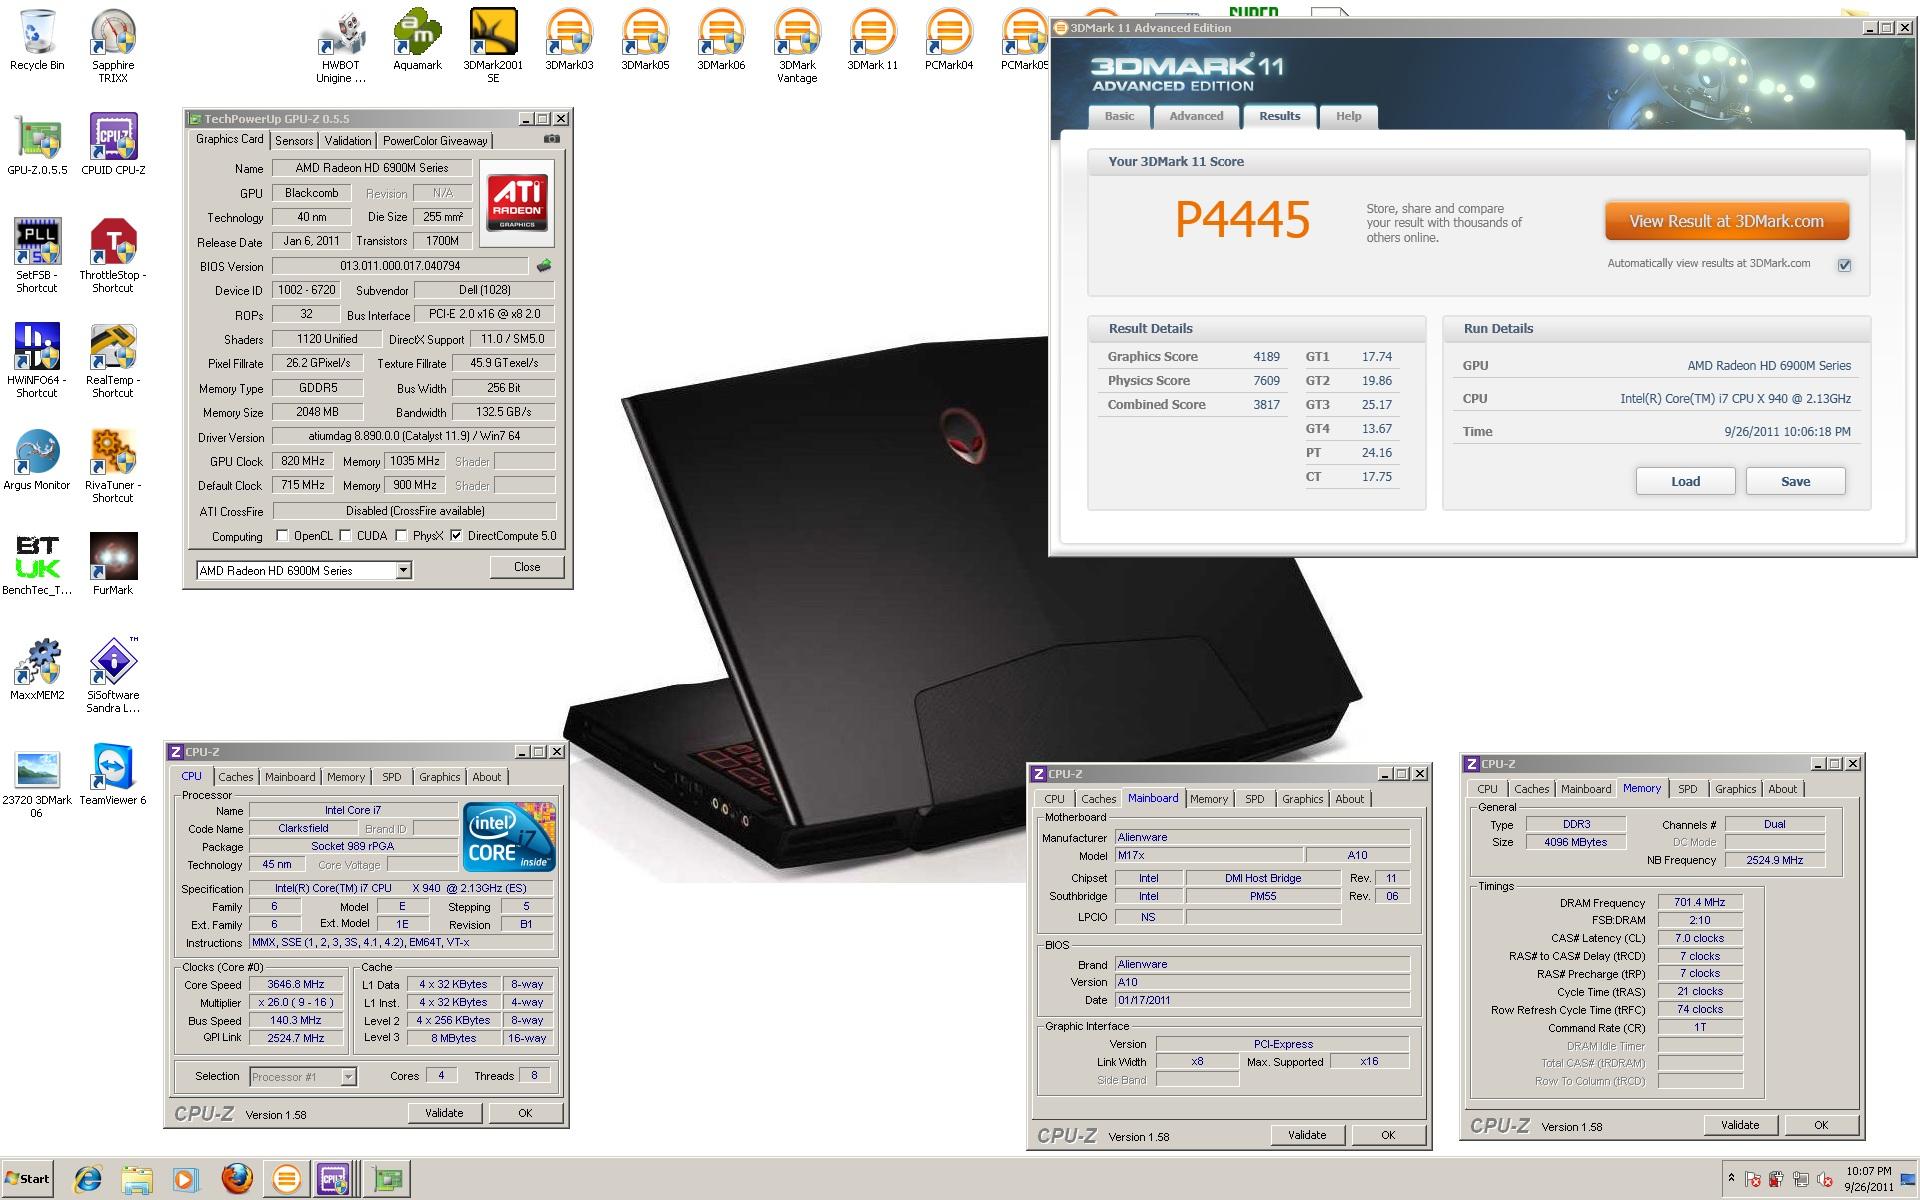The height and width of the screenshot is (1200, 1920).
Task: Open 3DMark06 desktop shortcut
Action: 721,40
